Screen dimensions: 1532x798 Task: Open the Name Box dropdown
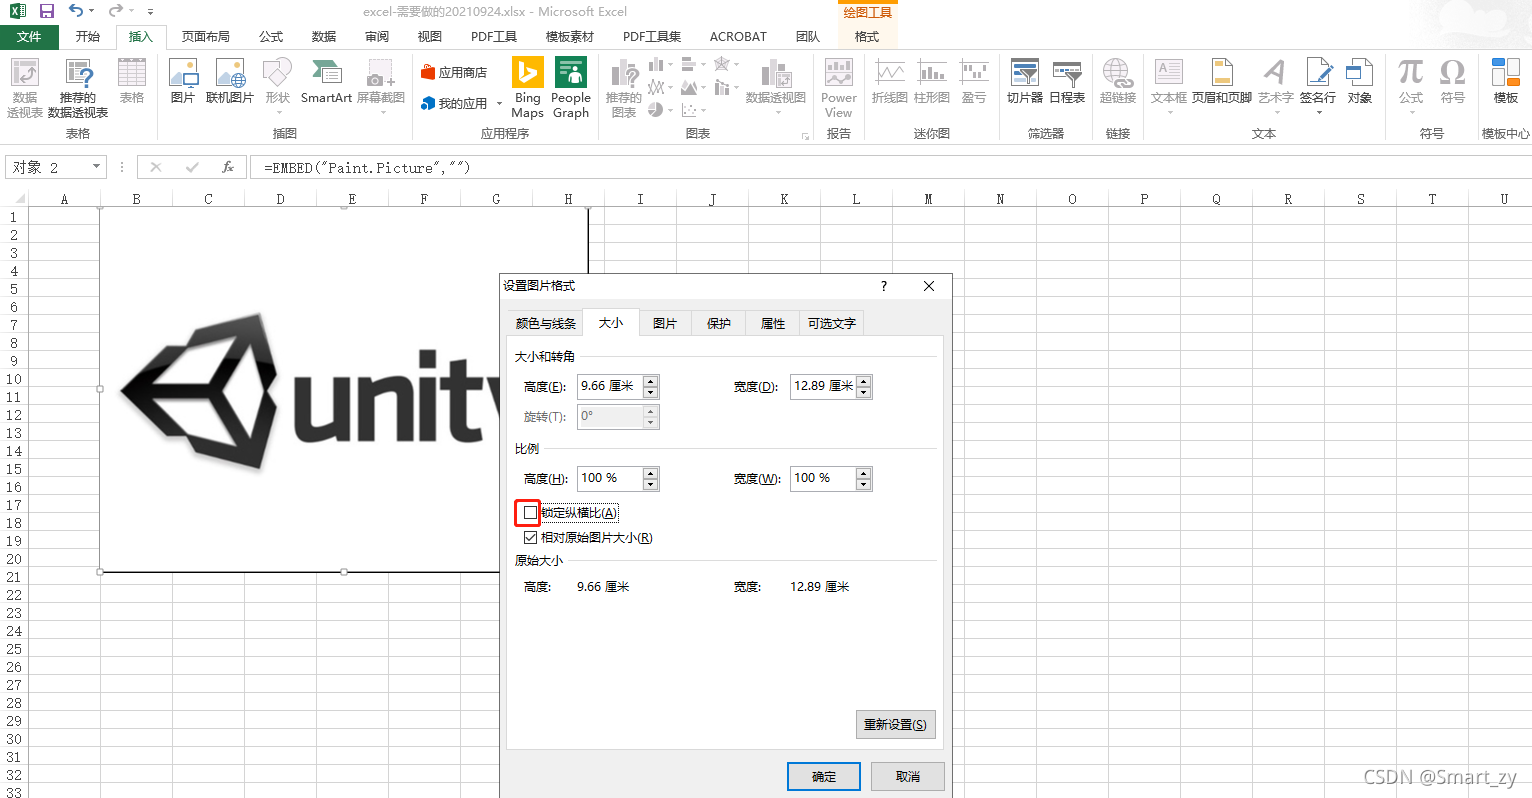(97, 167)
